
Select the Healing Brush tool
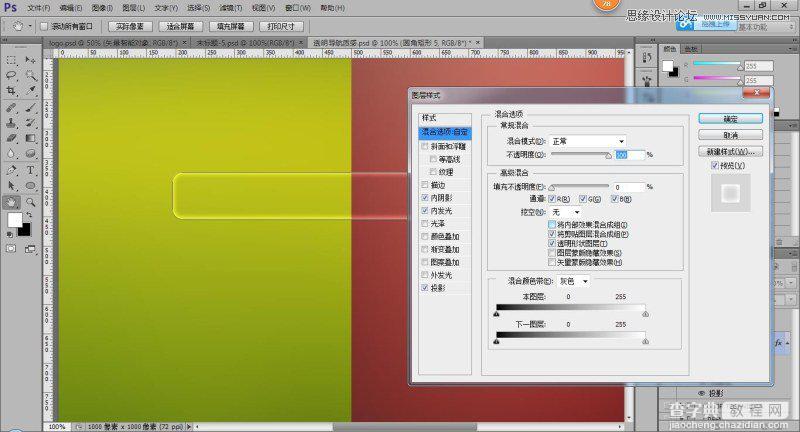pyautogui.click(x=11, y=107)
